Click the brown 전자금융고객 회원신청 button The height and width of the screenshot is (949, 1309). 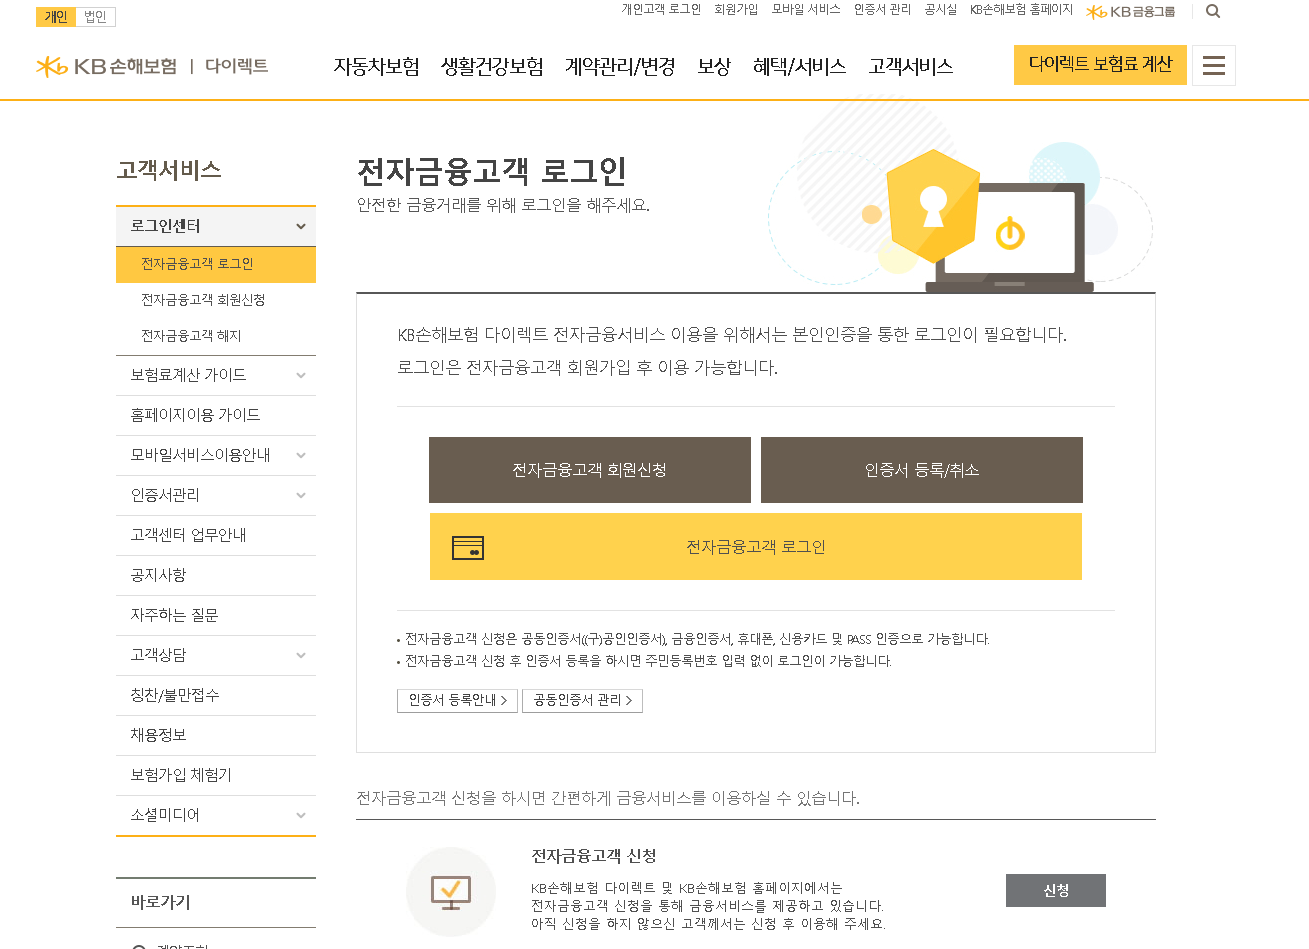coord(590,470)
